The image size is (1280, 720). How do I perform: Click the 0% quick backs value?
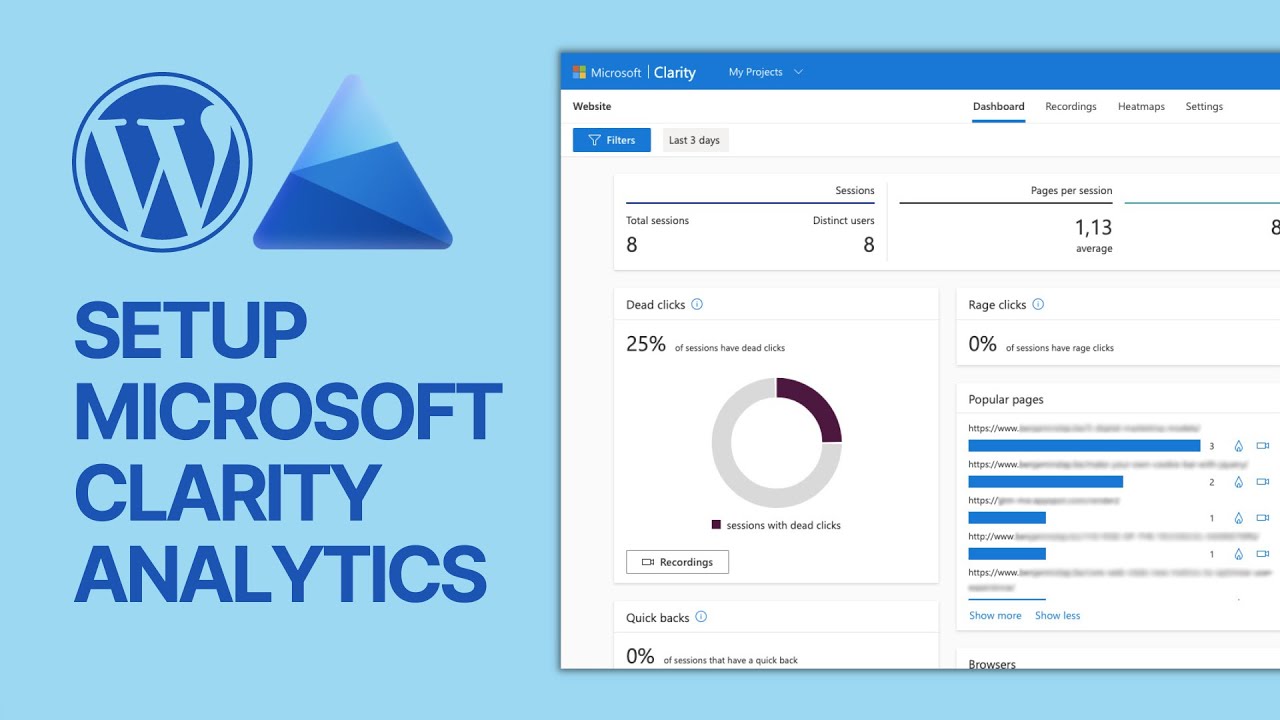pyautogui.click(x=640, y=657)
